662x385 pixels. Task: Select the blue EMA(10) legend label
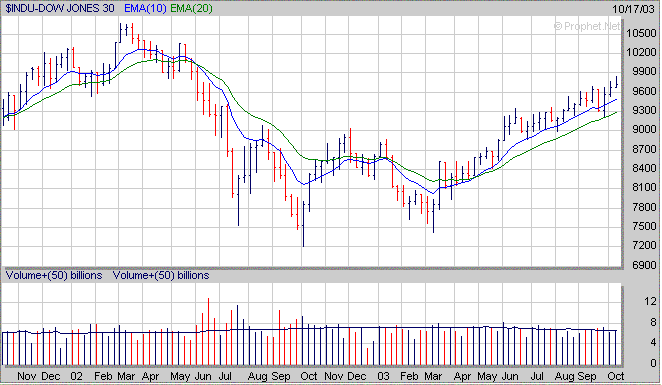145,8
